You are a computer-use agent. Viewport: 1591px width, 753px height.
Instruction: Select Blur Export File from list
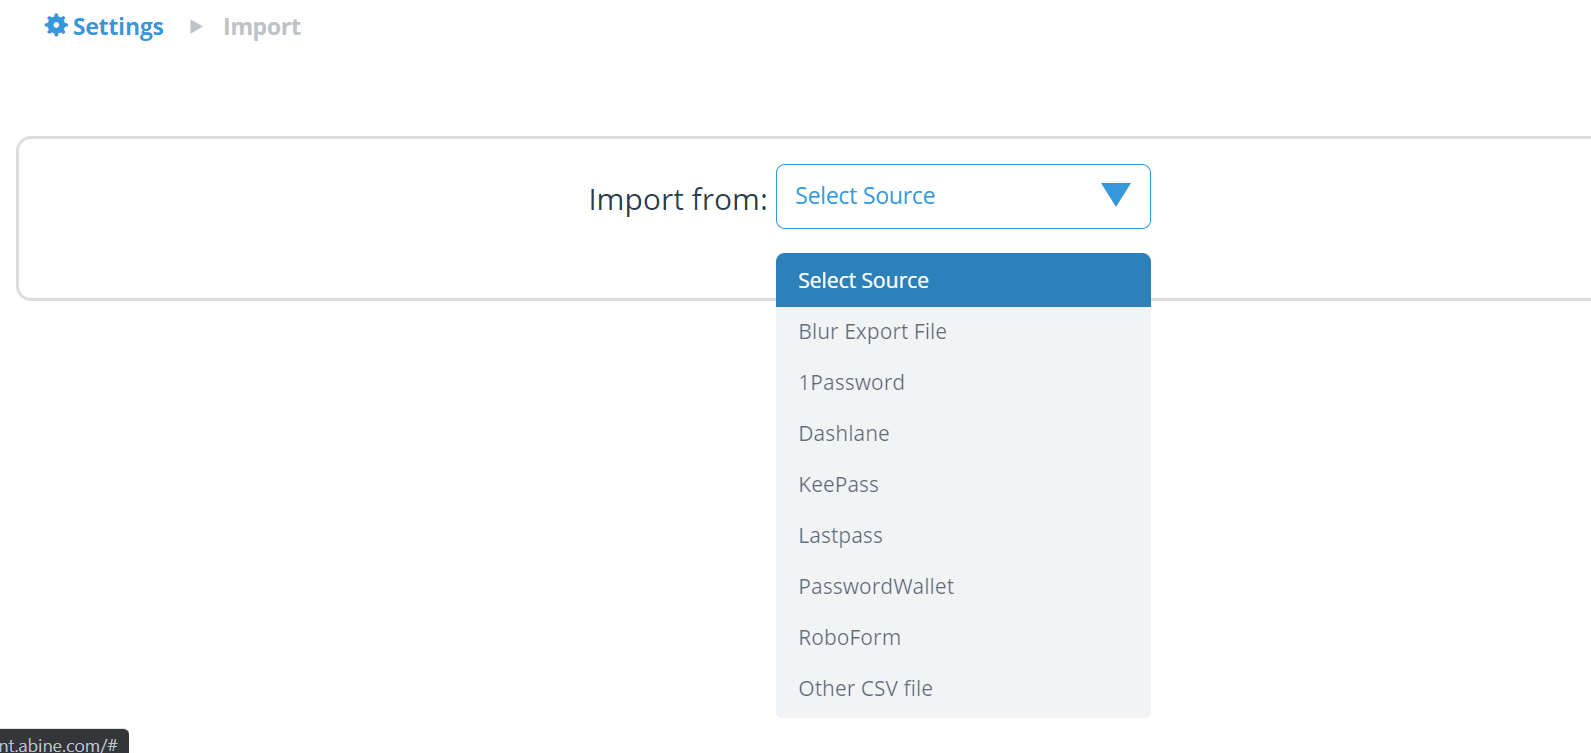click(963, 332)
